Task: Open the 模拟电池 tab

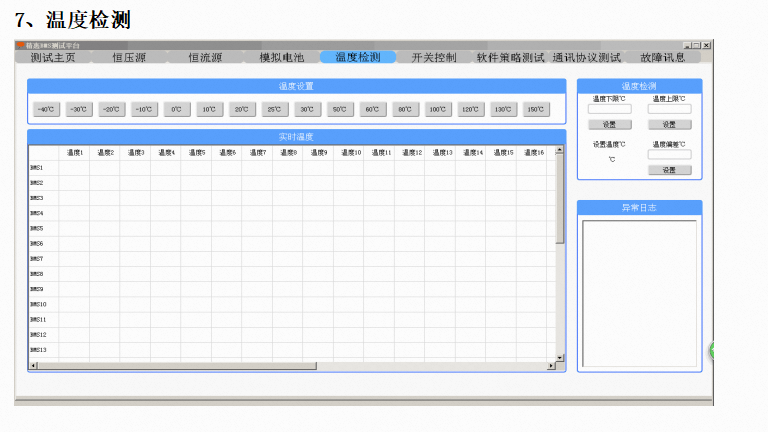Action: coord(282,58)
